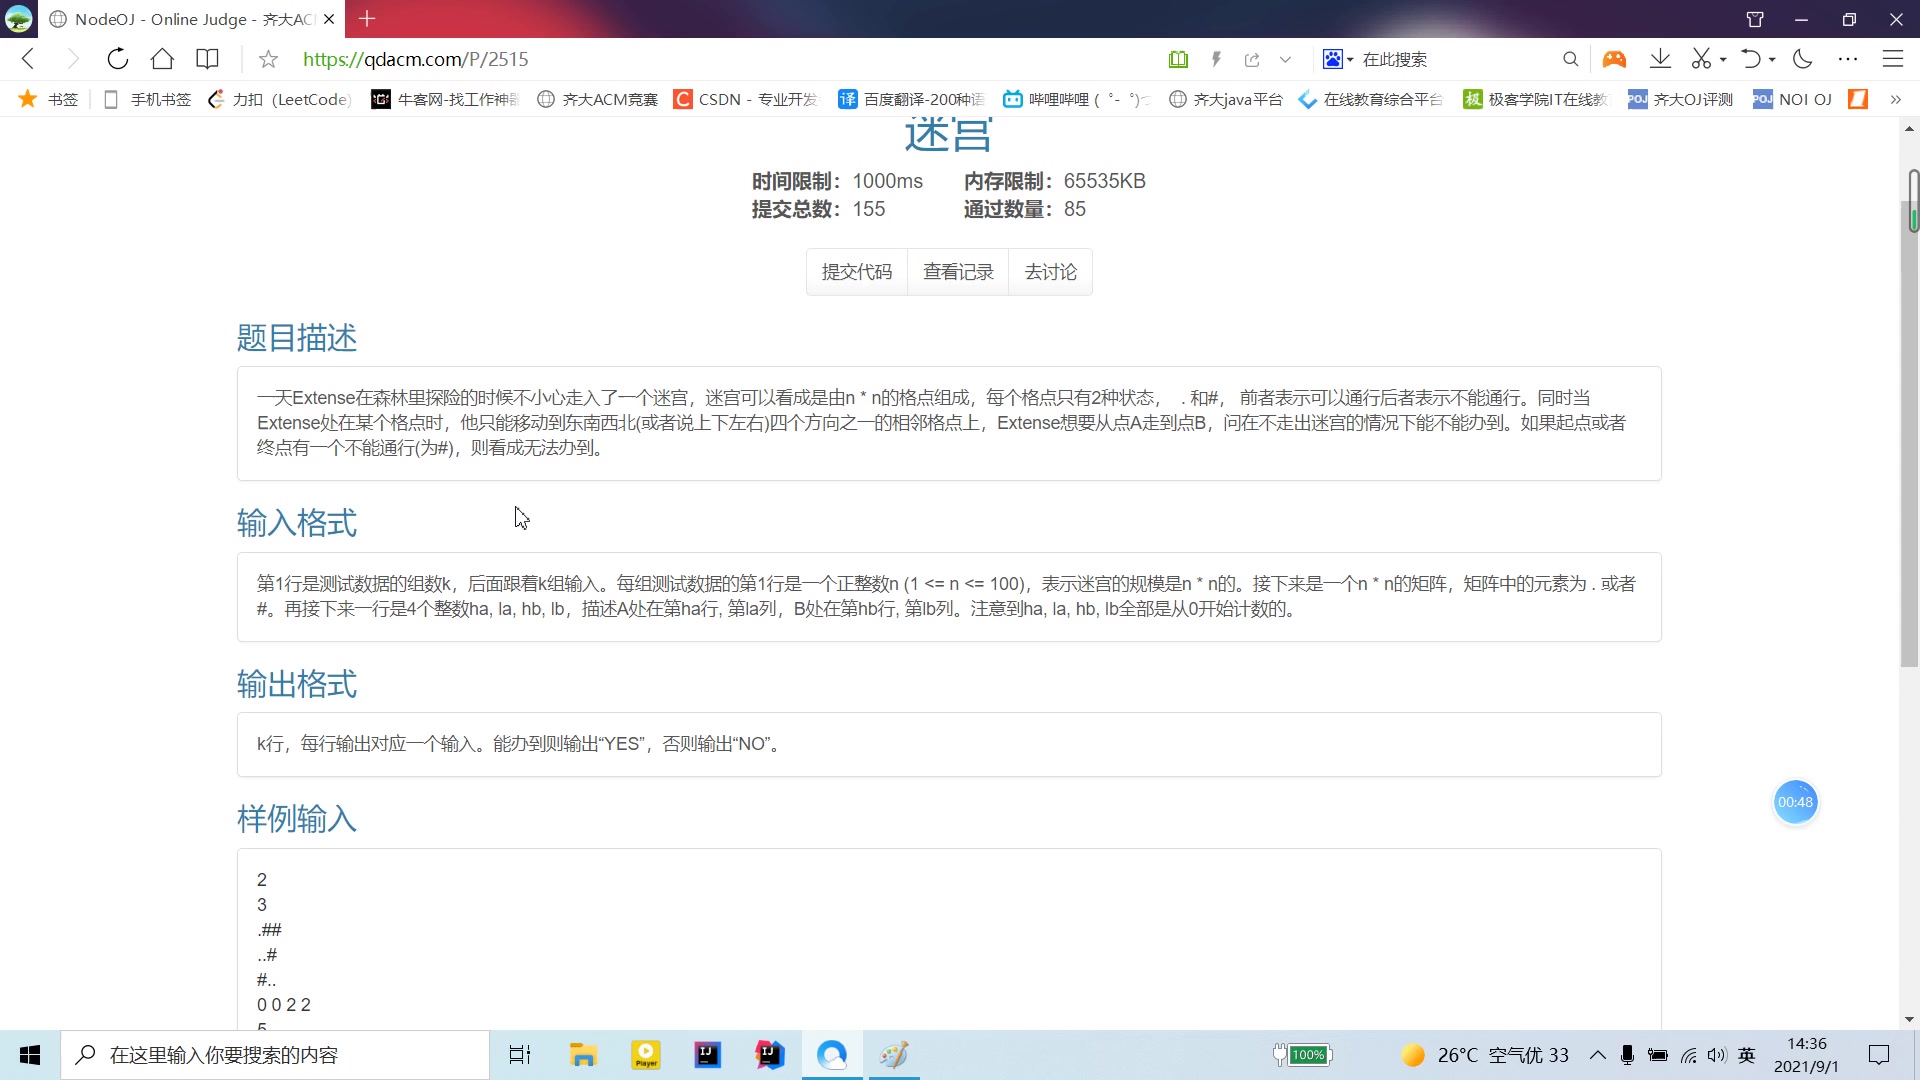Image resolution: width=1920 pixels, height=1080 pixels.
Task: Expand the screenshot tool dropdown arrow
Action: coord(1723,60)
